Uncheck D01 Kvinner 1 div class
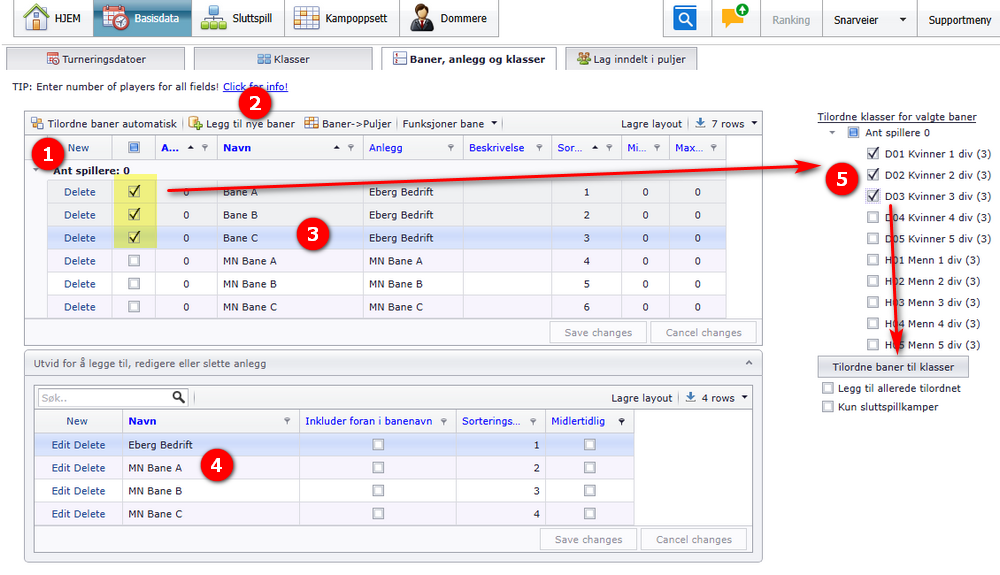This screenshot has width=1000, height=575. click(873, 154)
